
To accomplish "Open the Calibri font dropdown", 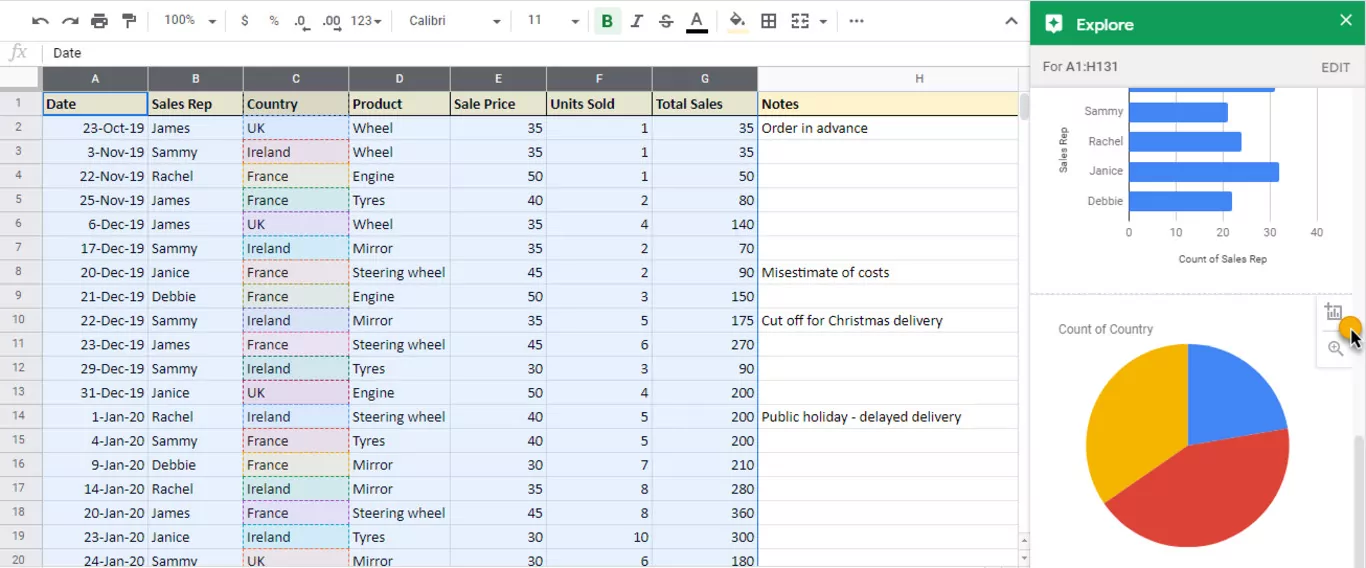I will 455,21.
